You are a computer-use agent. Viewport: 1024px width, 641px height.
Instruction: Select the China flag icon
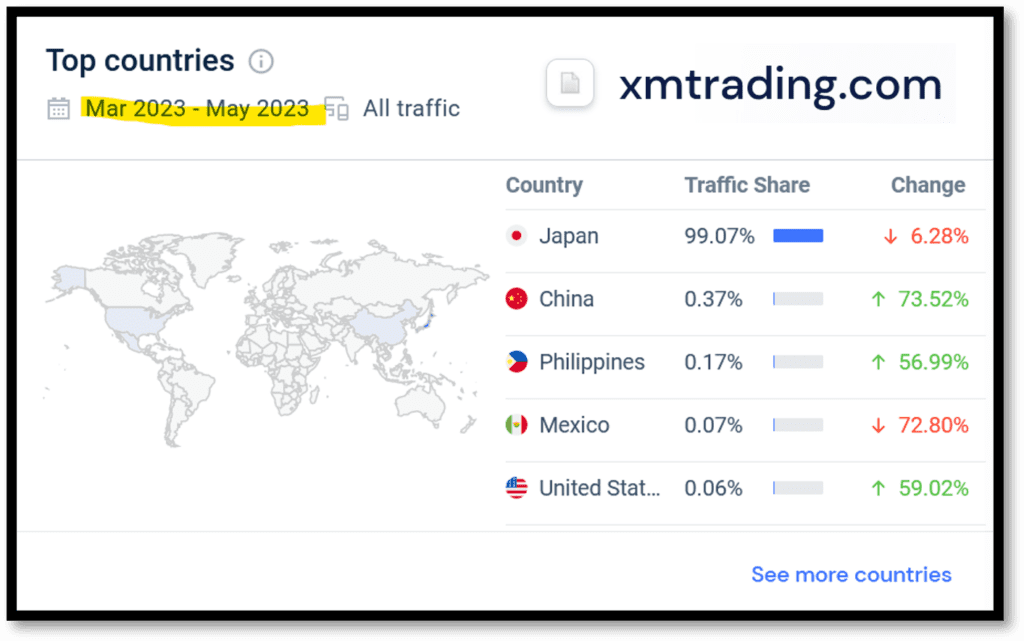516,299
